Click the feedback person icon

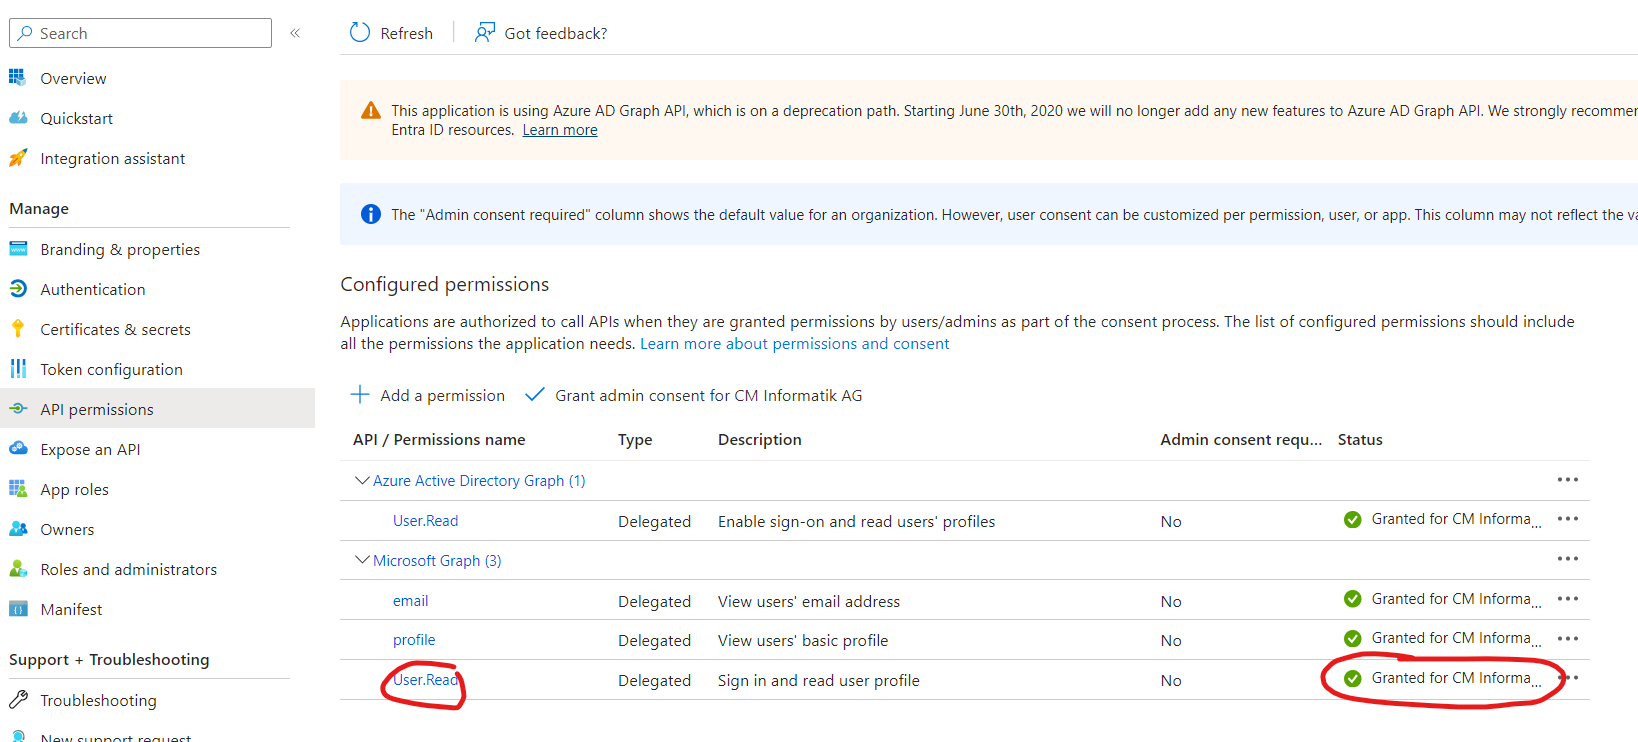485,33
